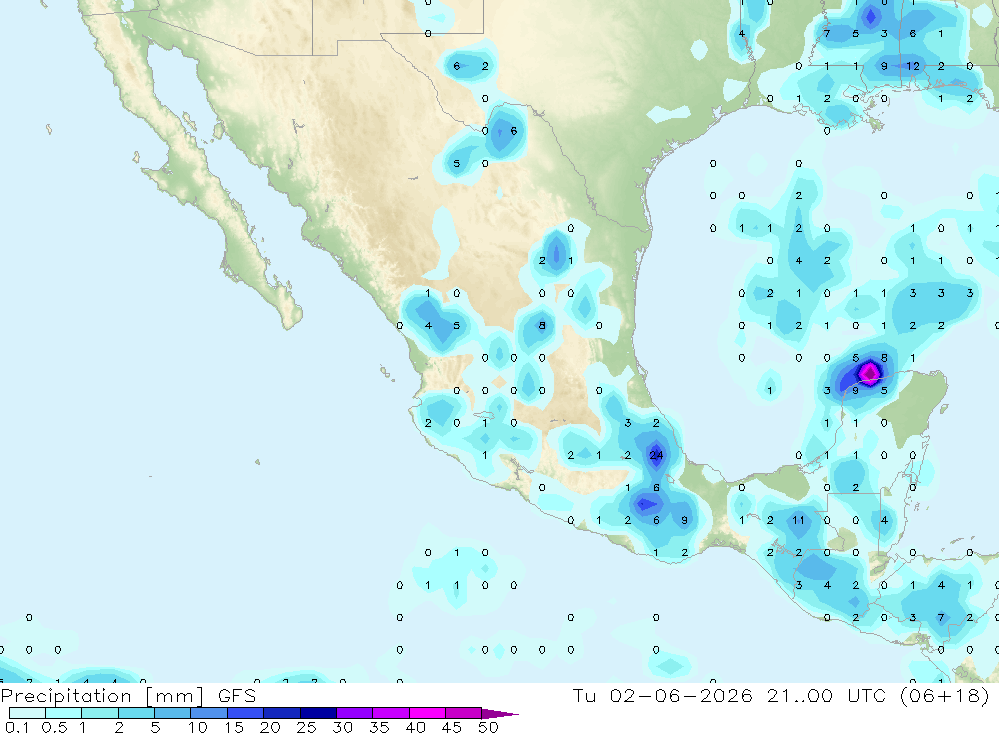Pick the 10–15 mm legend color swatch
Viewport: 1000px width, 733px height.
pyautogui.click(x=209, y=713)
